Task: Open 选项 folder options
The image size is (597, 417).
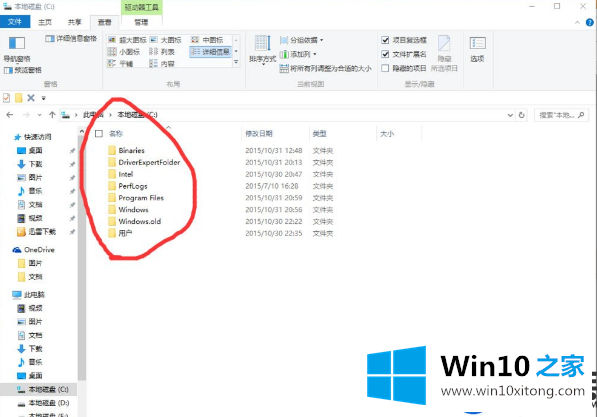Action: [x=477, y=49]
